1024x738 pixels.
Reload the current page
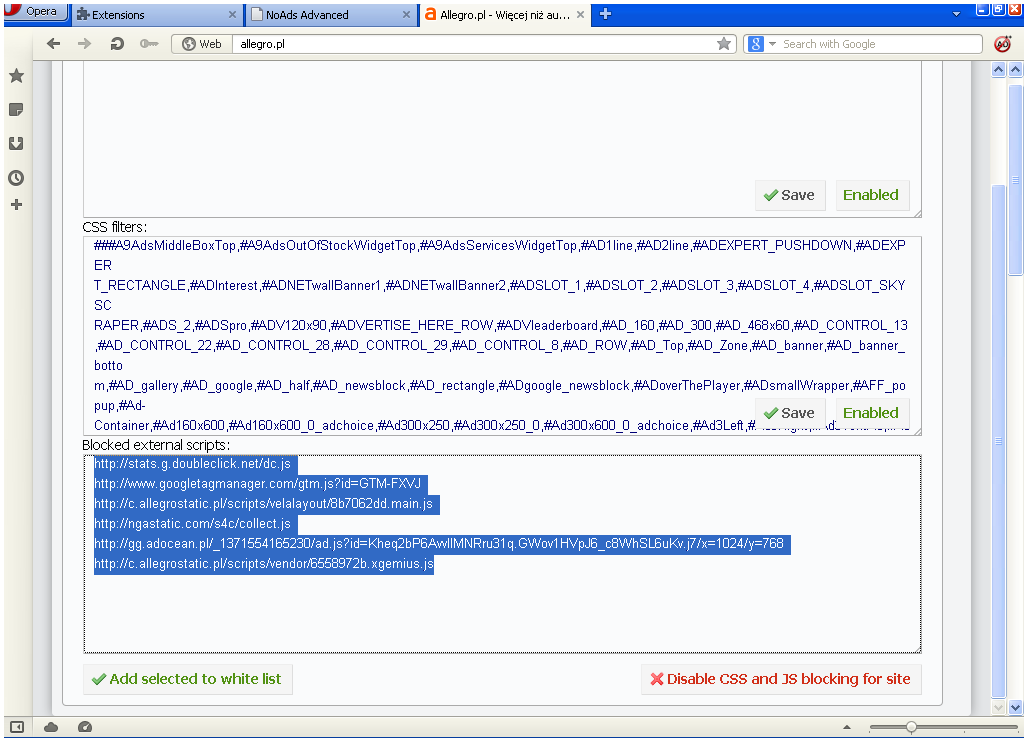point(117,44)
